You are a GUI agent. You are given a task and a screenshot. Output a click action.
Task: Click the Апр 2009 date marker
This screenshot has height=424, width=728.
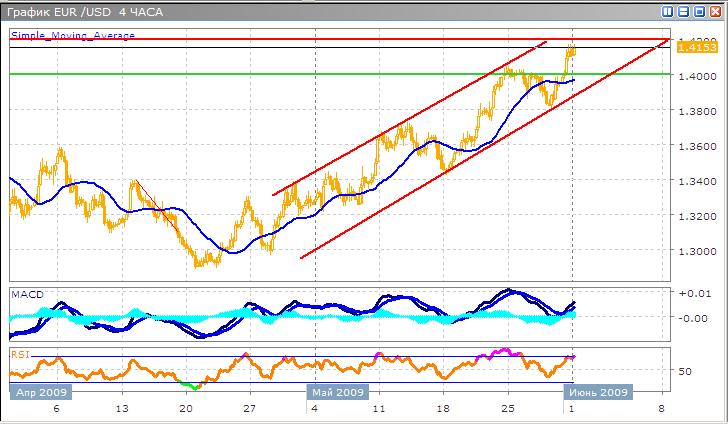[x=42, y=392]
